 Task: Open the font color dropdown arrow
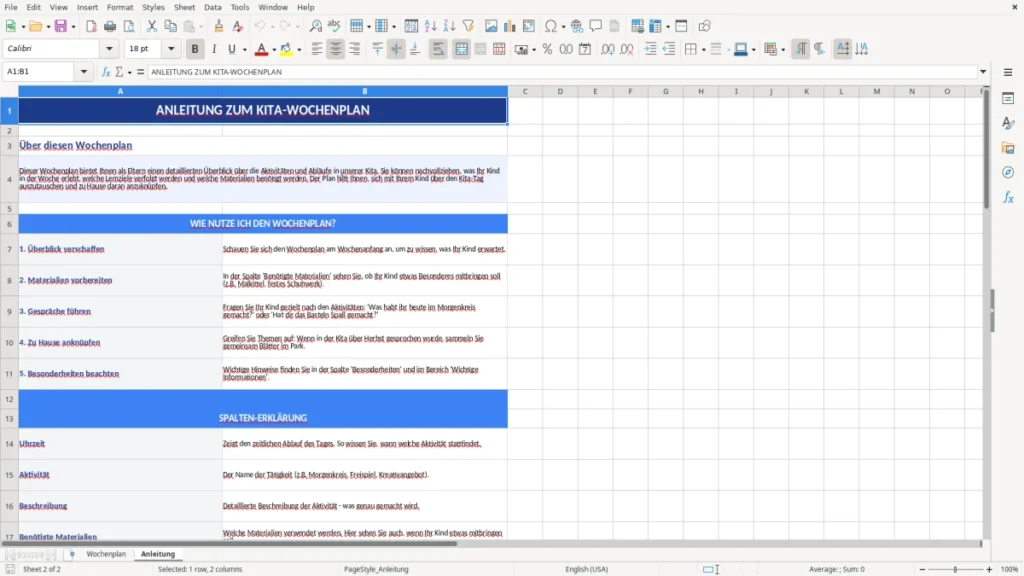click(274, 50)
